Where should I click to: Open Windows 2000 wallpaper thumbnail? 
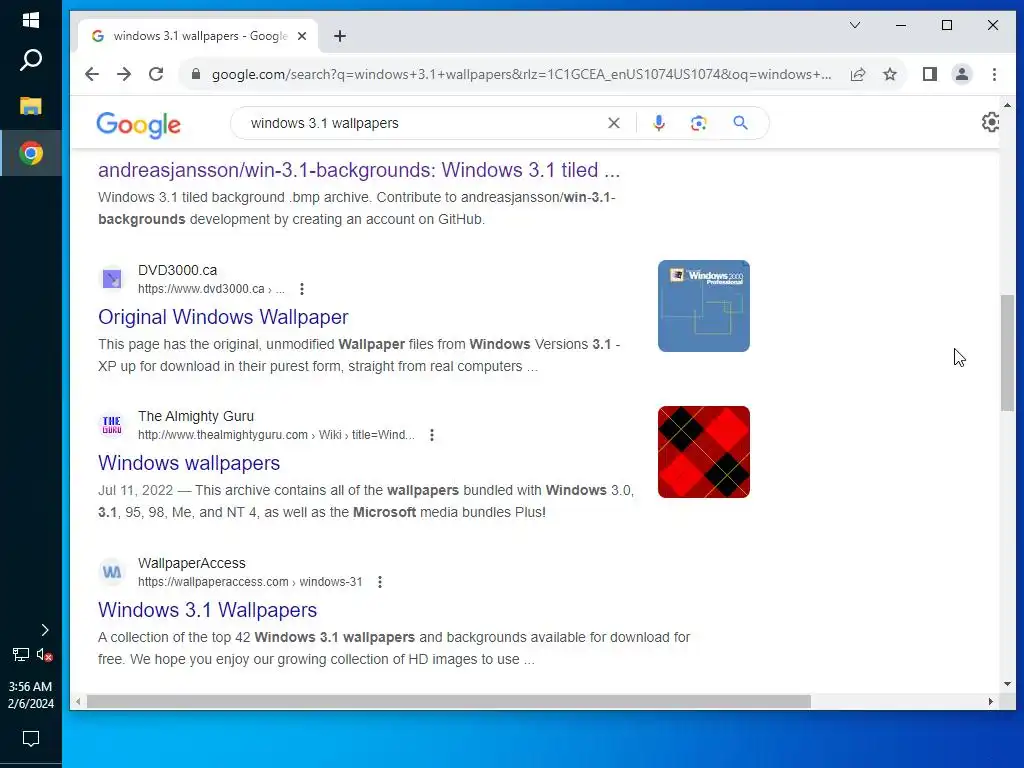point(703,306)
